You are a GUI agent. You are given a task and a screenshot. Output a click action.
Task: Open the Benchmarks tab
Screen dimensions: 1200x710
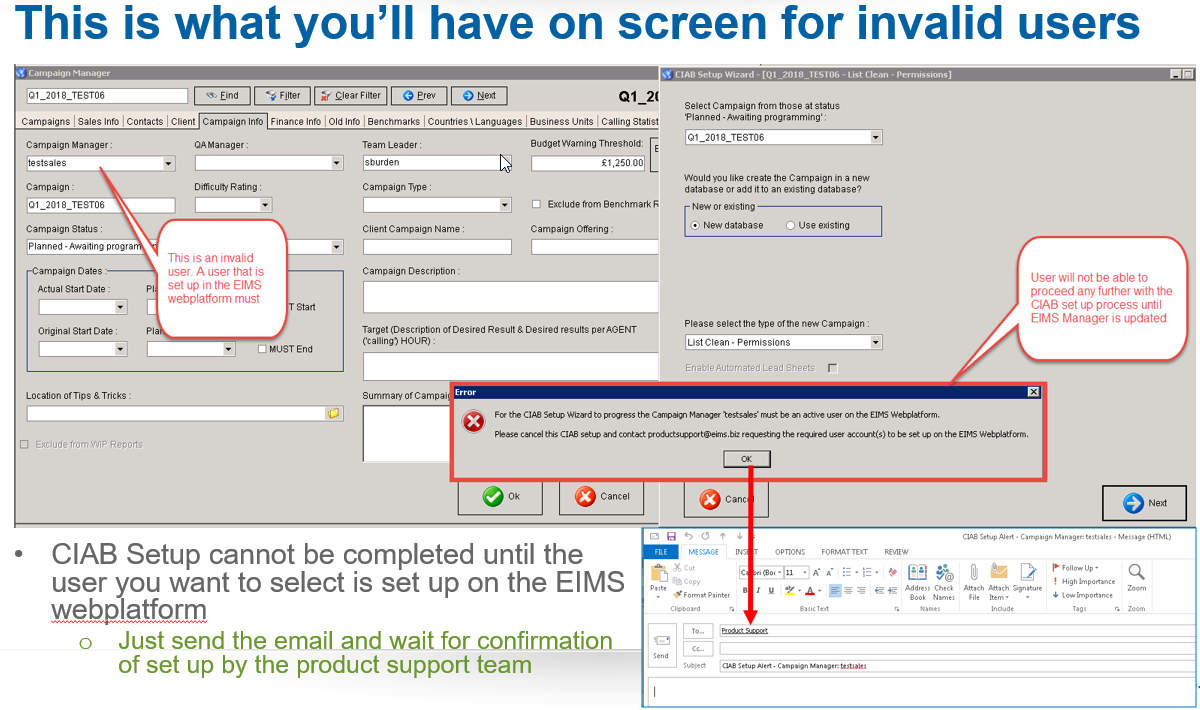[393, 122]
